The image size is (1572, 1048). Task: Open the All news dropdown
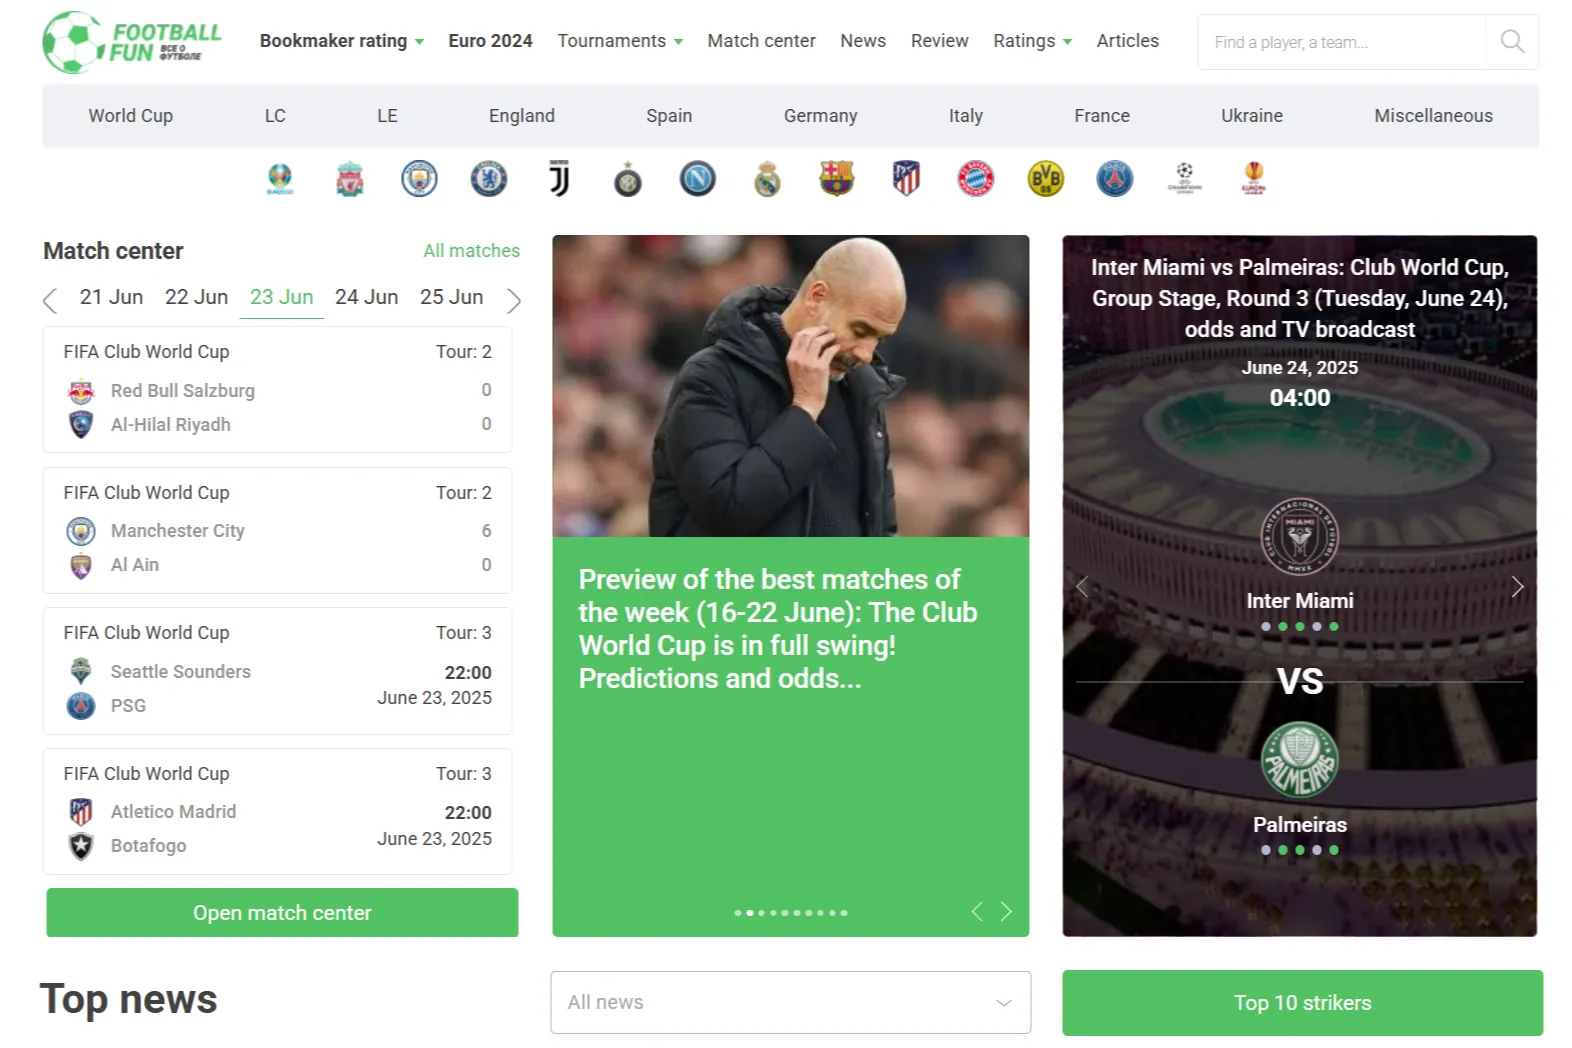pos(790,1002)
